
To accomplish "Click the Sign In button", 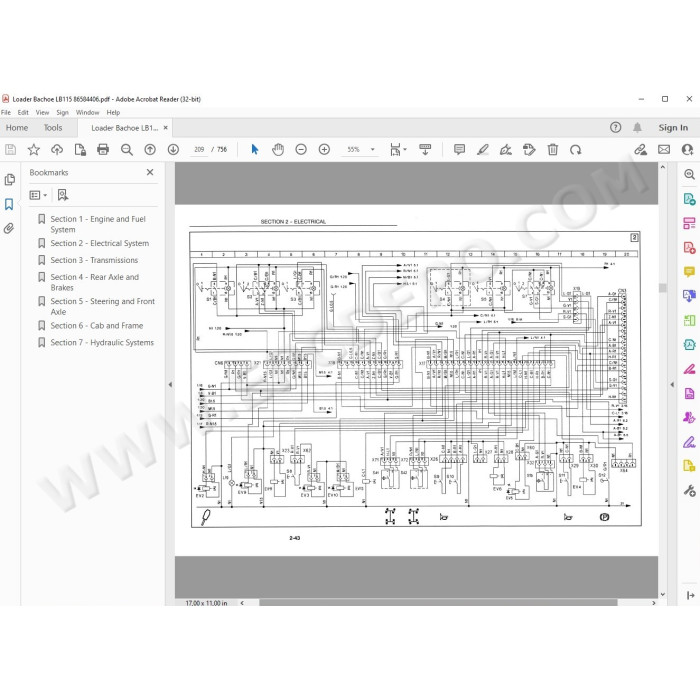I will pyautogui.click(x=673, y=128).
